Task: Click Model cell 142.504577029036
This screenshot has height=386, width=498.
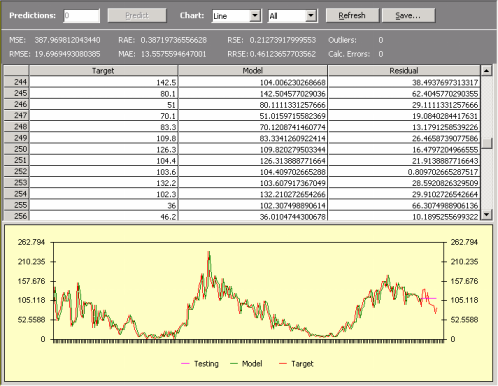Action: pos(253,94)
